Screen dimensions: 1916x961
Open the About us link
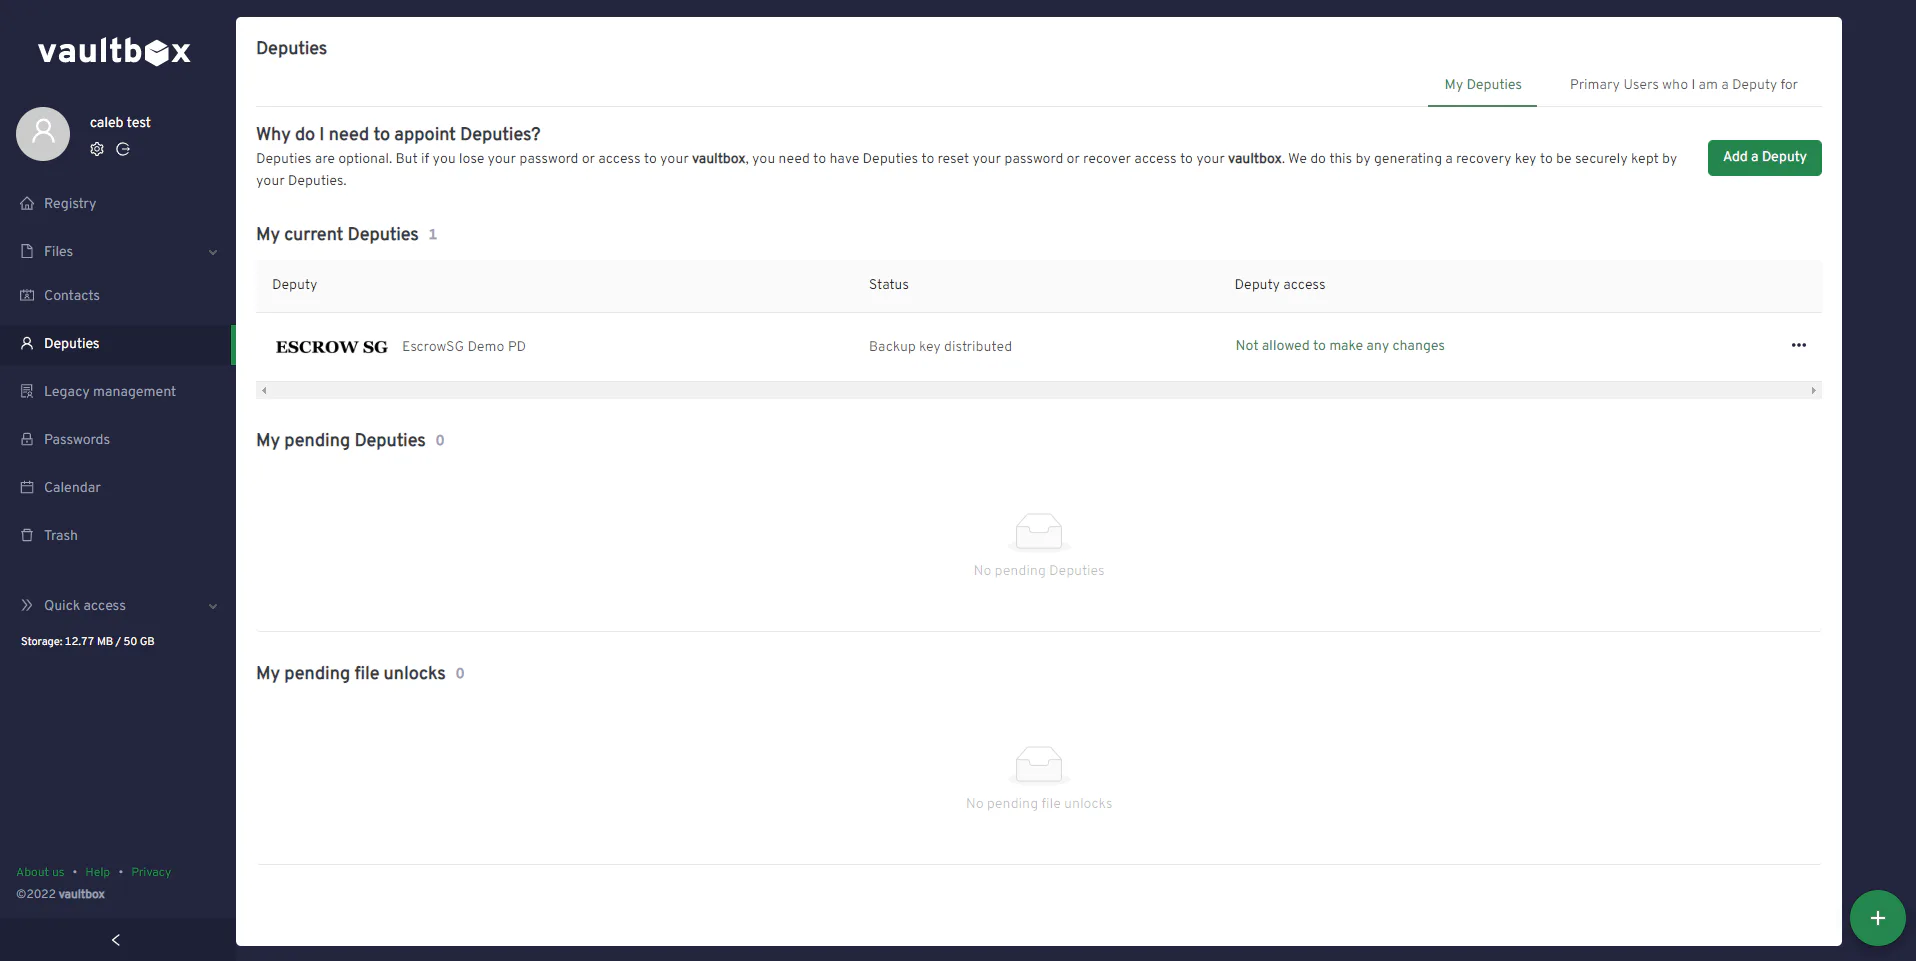click(x=40, y=872)
